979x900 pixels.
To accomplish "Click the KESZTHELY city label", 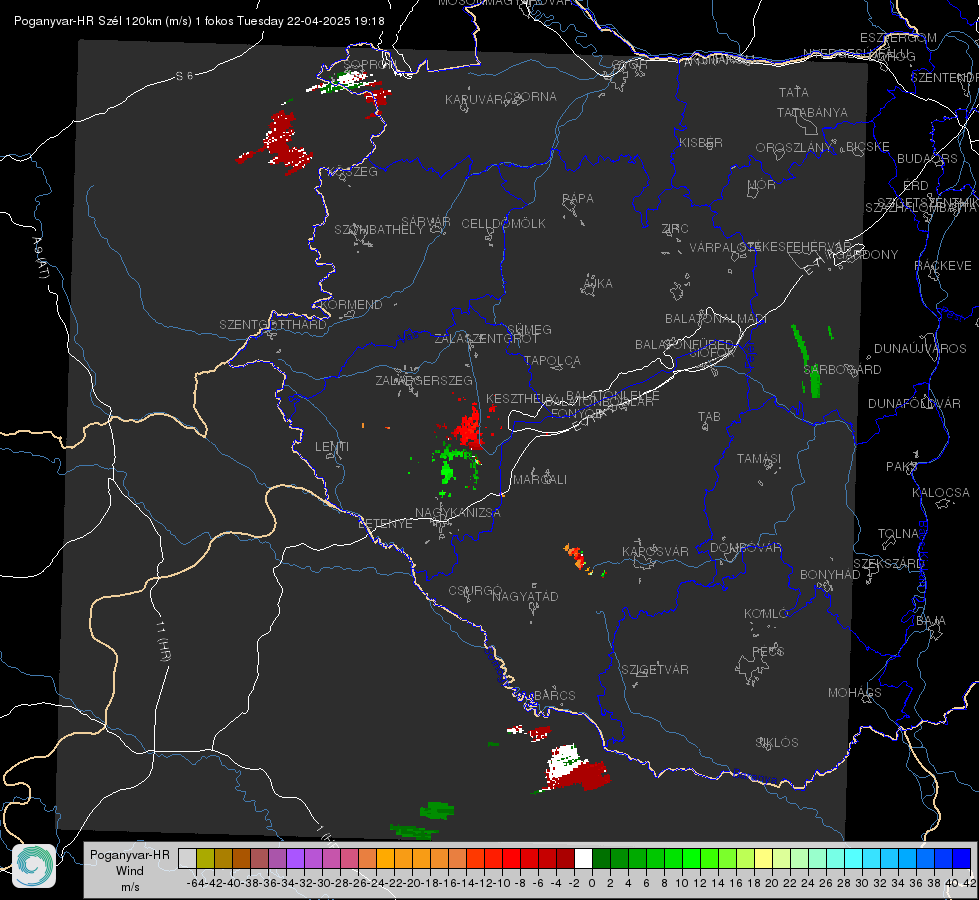I will click(x=520, y=398).
